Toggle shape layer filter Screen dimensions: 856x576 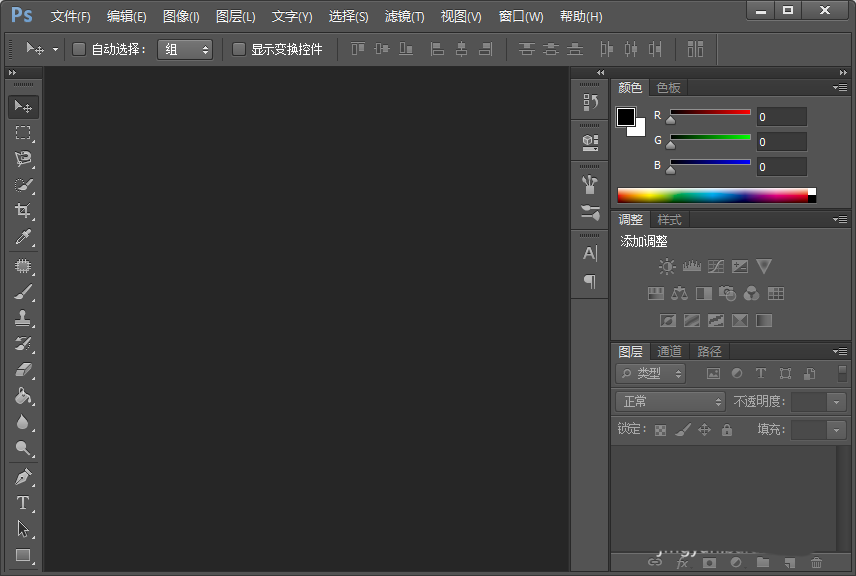pyautogui.click(x=785, y=373)
